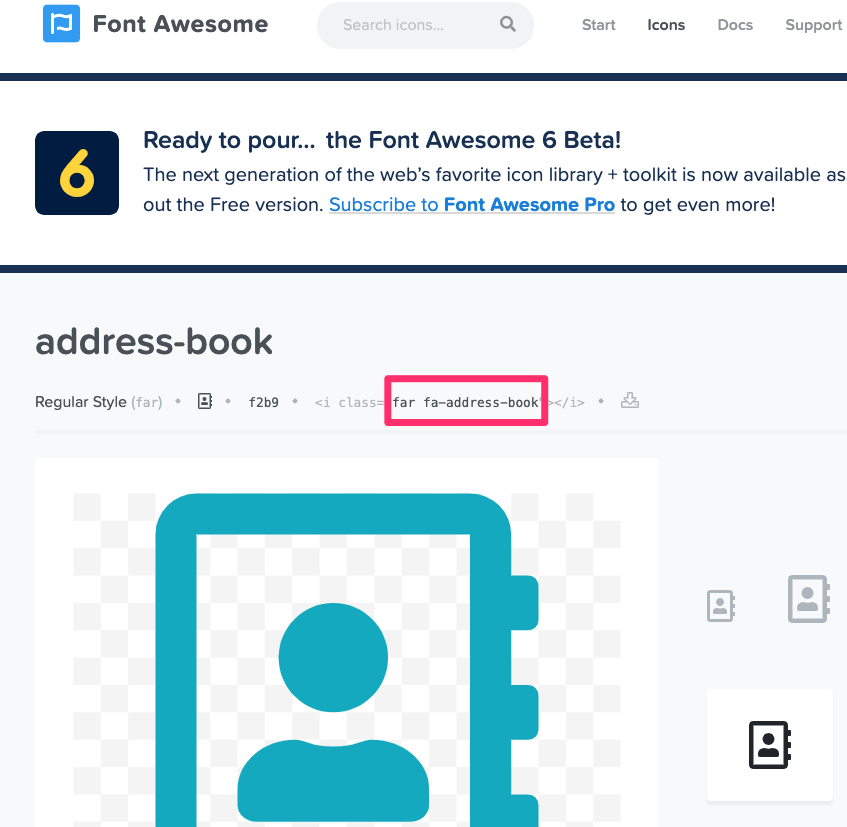Click the Font Awesome flag logo
This screenshot has height=827, width=847.
tap(61, 23)
